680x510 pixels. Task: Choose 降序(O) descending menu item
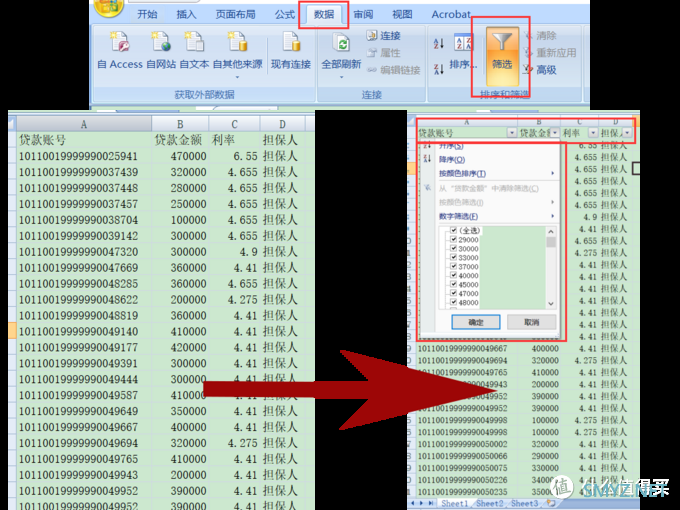point(452,159)
